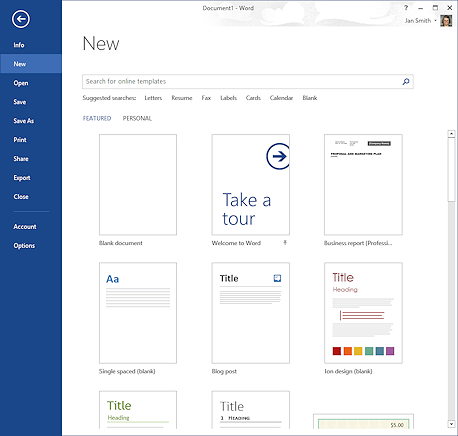Click the back arrow circle icon
The width and height of the screenshot is (458, 436).
coord(21,19)
